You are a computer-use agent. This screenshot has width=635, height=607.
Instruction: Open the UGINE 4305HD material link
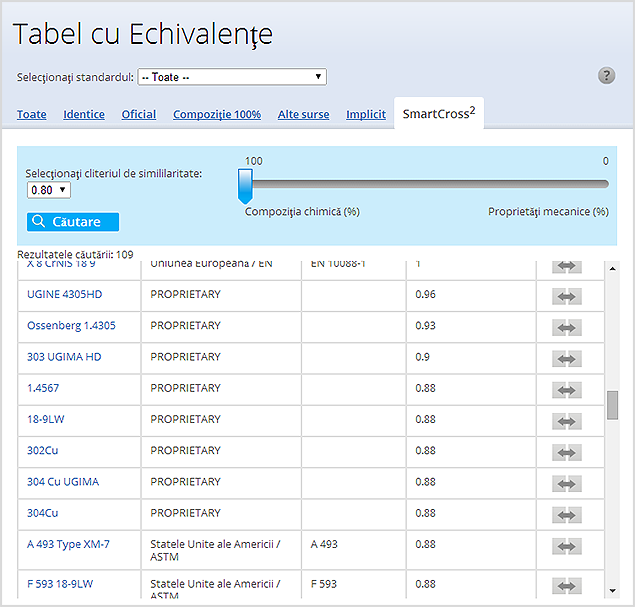point(64,294)
